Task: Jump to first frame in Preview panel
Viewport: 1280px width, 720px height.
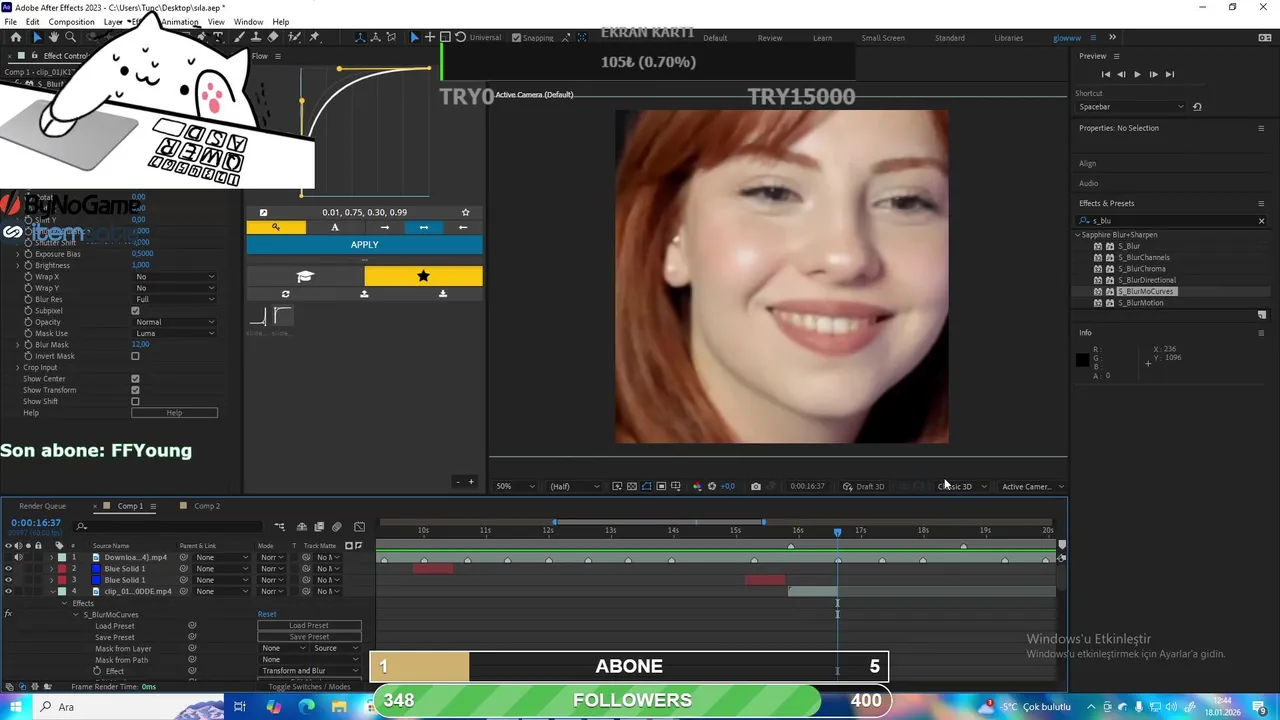Action: click(x=1105, y=74)
